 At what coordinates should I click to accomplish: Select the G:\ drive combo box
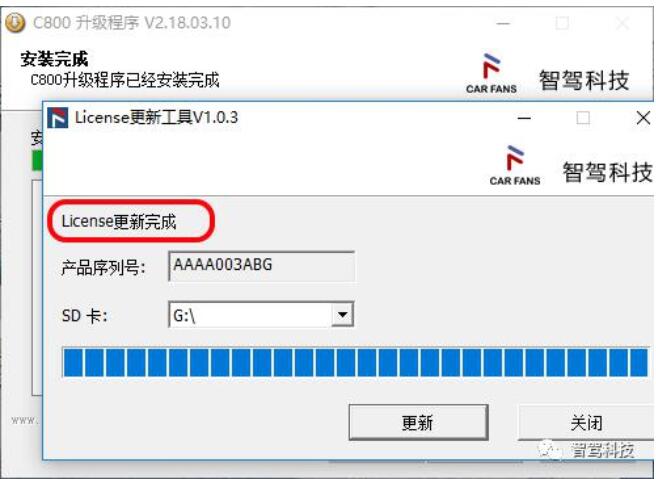pos(261,315)
